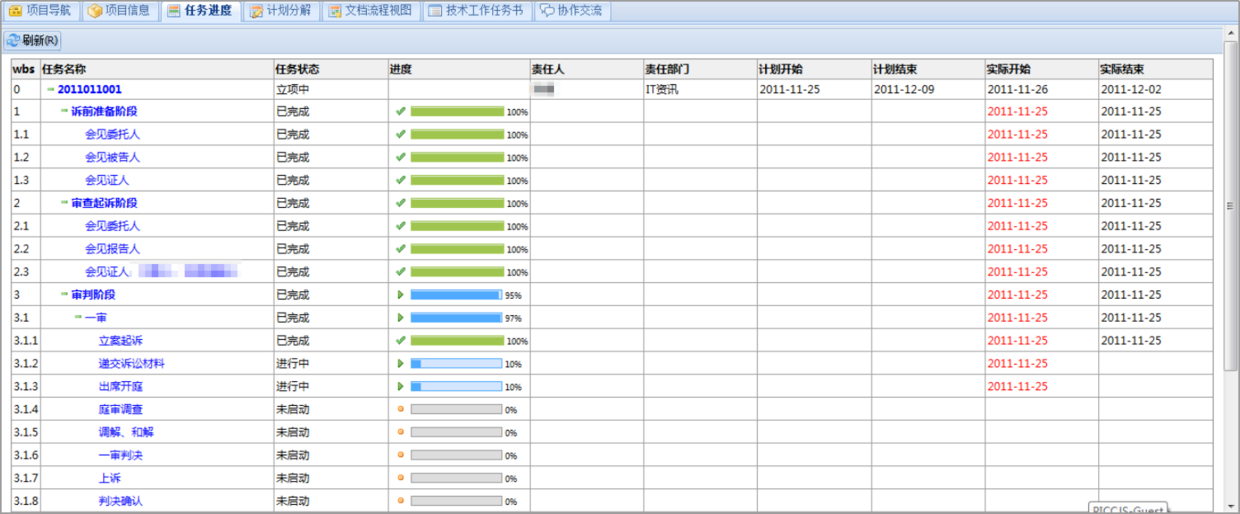Collapse the 一审 tree node
This screenshot has height=514, width=1240.
coord(78,318)
